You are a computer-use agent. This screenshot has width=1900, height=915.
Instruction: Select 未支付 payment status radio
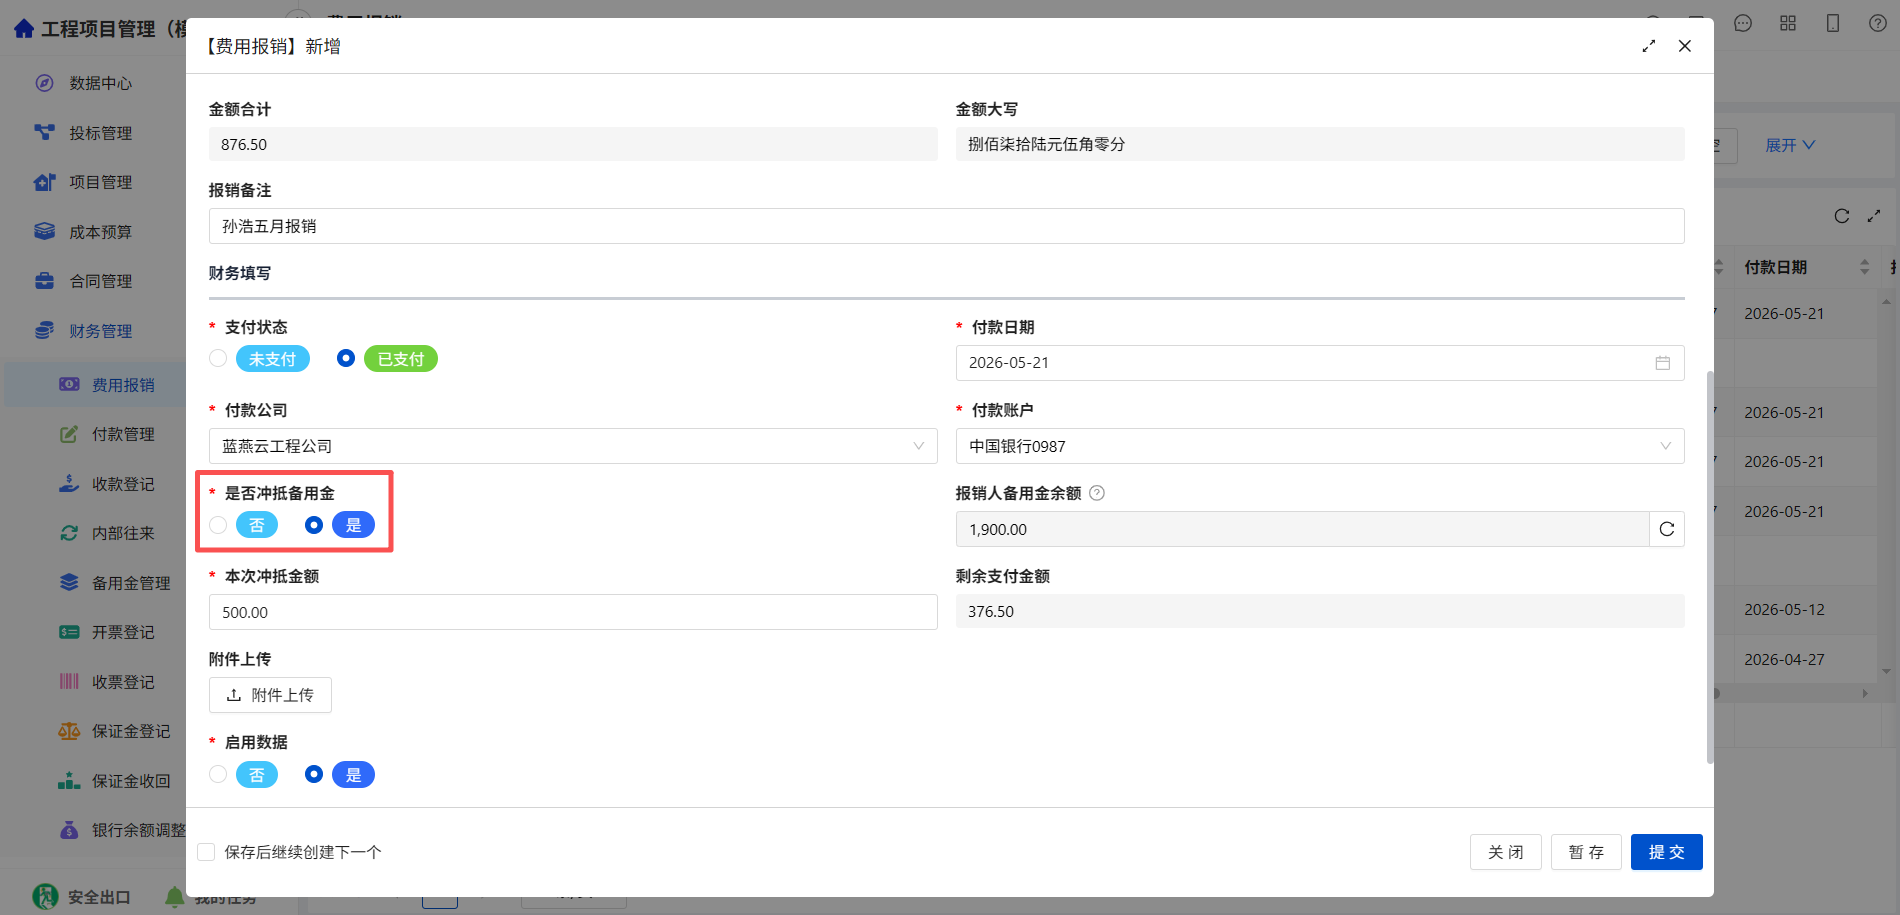tap(218, 358)
